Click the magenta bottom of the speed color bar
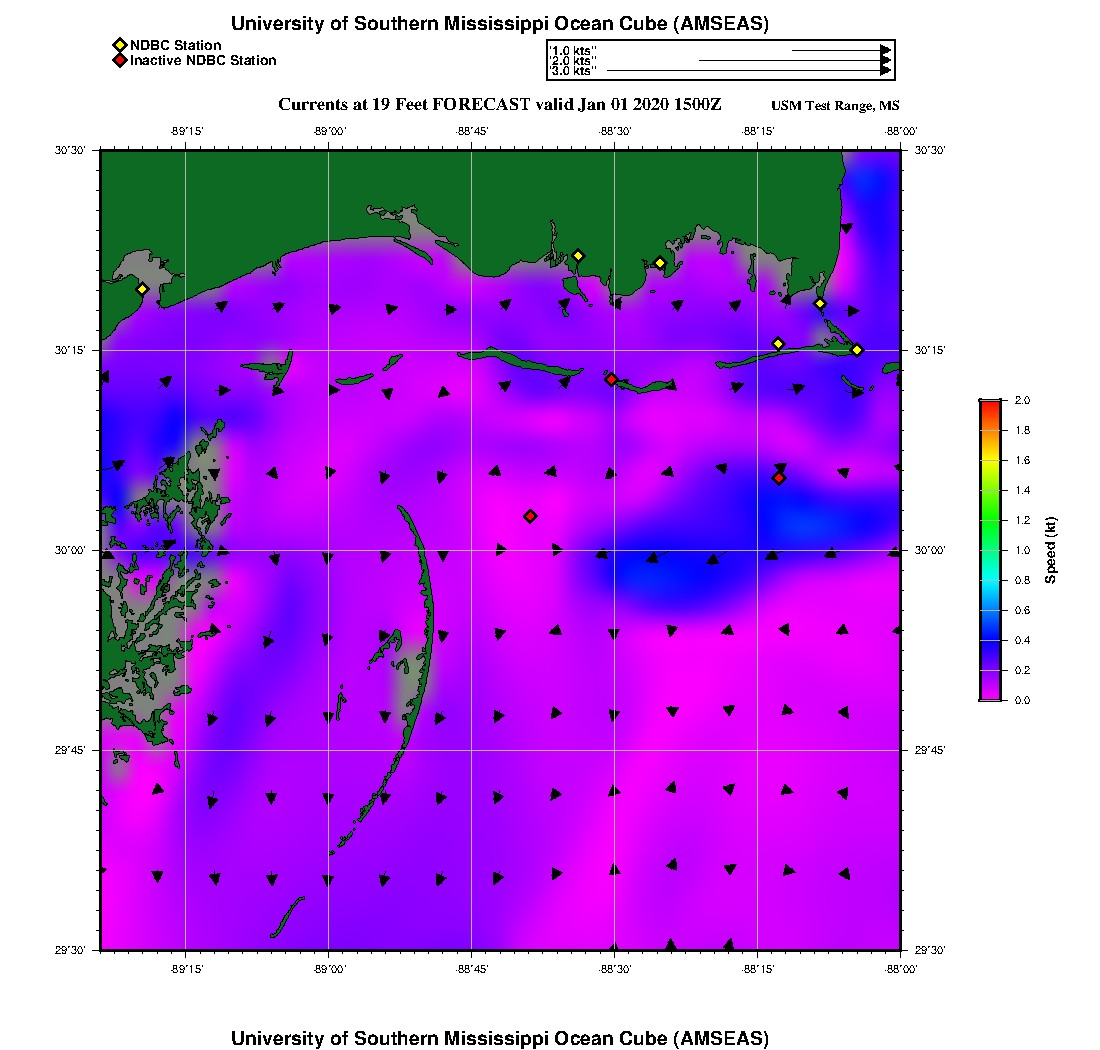This screenshot has height=1050, width=1100. (x=990, y=693)
